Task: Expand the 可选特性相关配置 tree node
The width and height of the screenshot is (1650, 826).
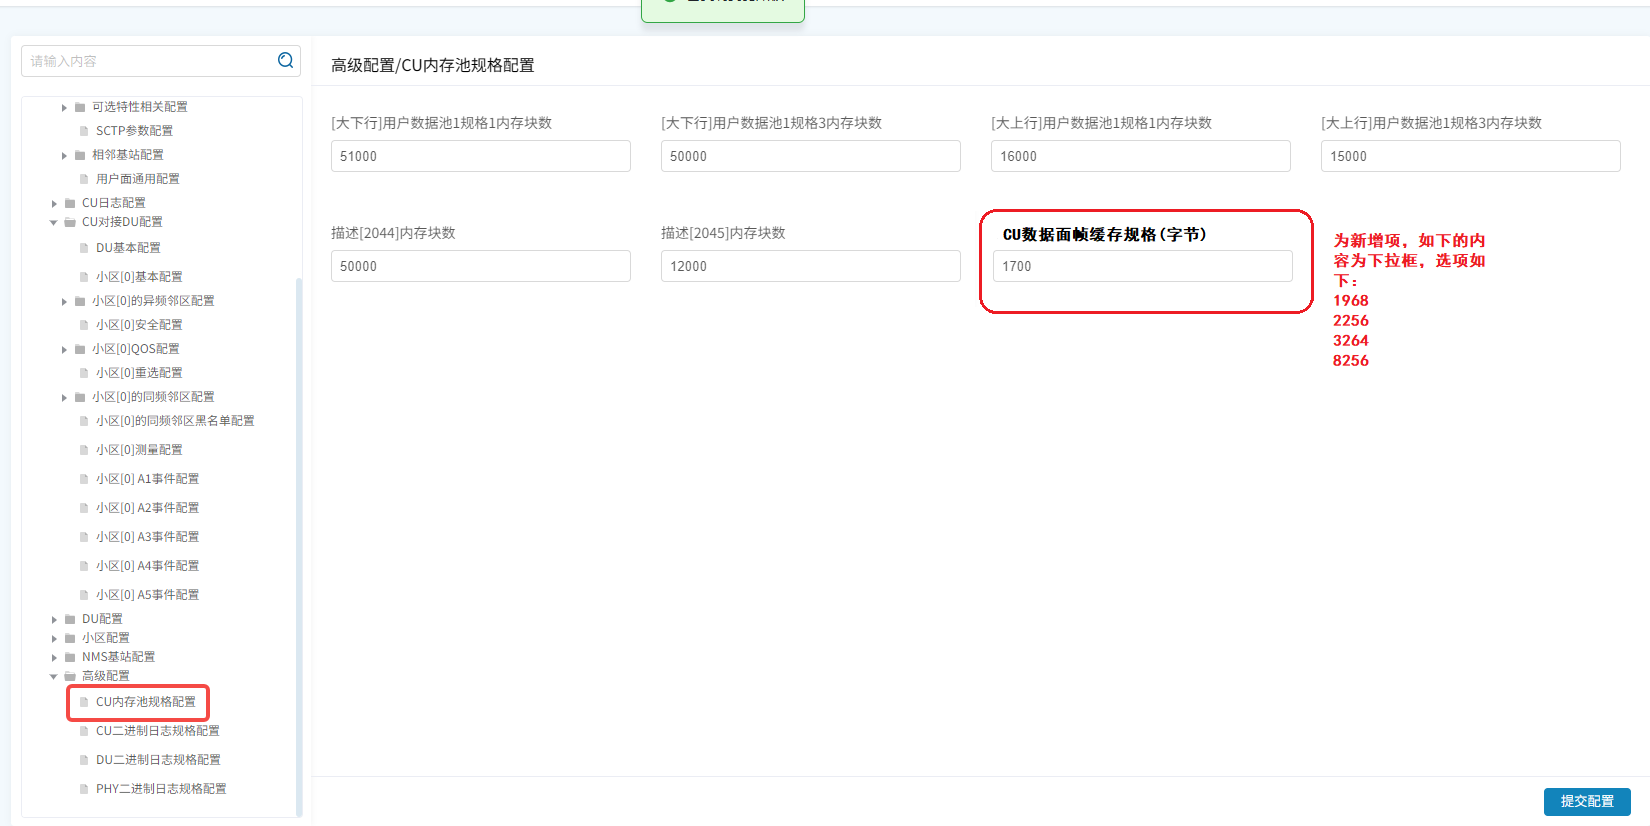Action: pyautogui.click(x=64, y=107)
